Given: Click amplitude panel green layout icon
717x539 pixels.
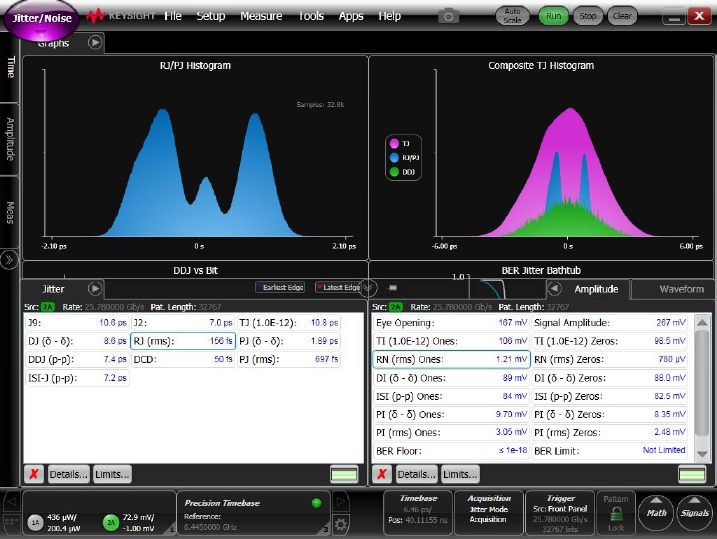Looking at the screenshot, I should tap(692, 475).
